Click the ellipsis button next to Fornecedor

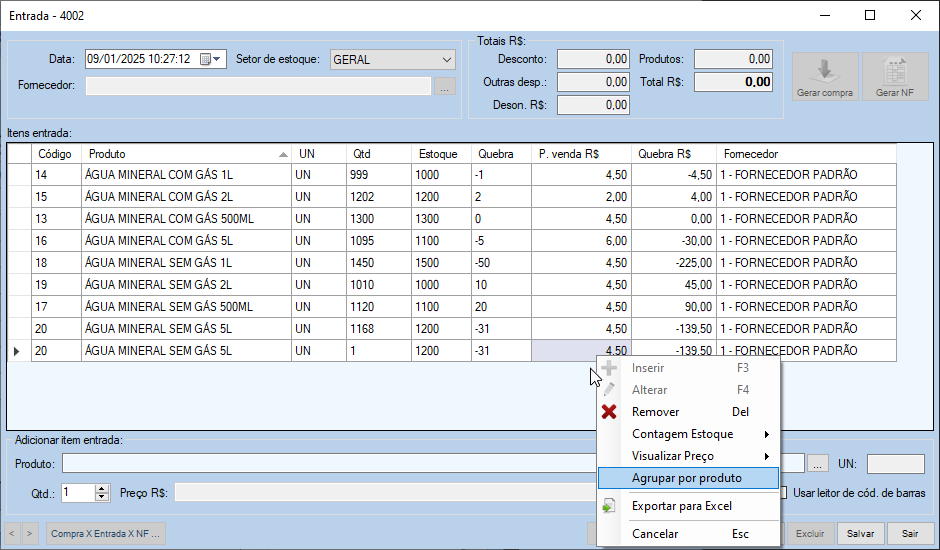445,86
